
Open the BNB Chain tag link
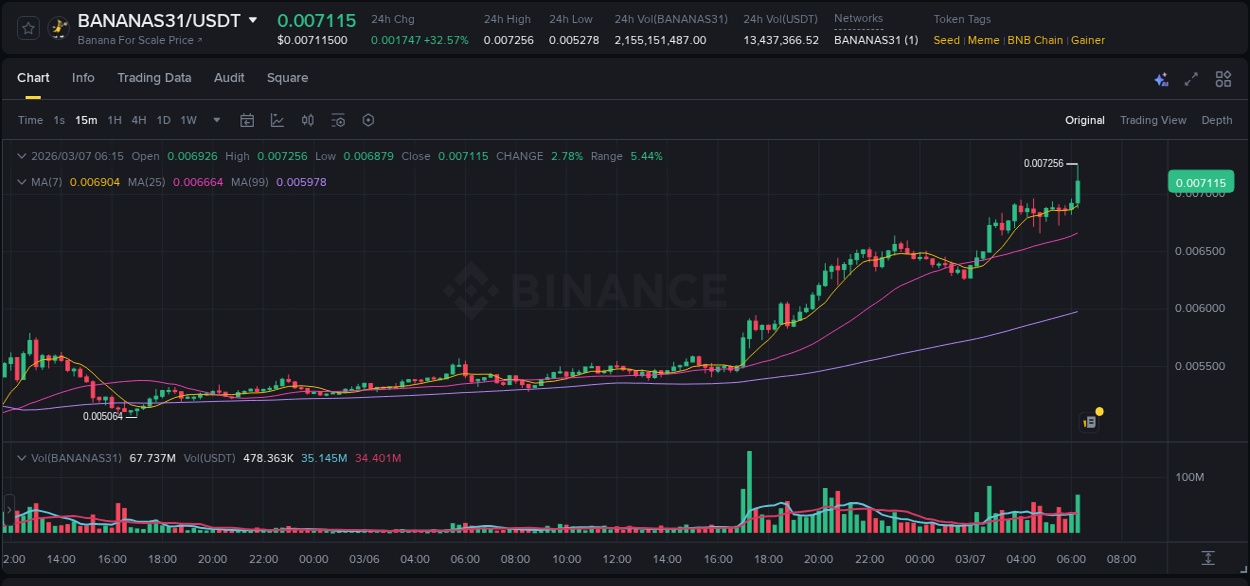1035,40
